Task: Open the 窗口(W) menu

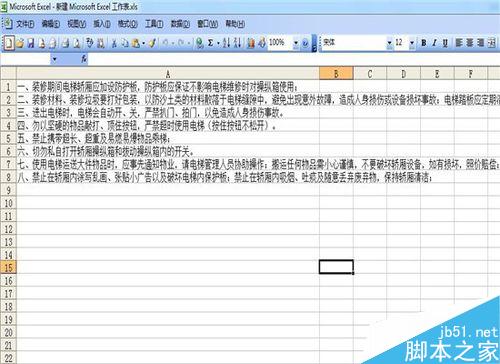Action: pos(207,24)
